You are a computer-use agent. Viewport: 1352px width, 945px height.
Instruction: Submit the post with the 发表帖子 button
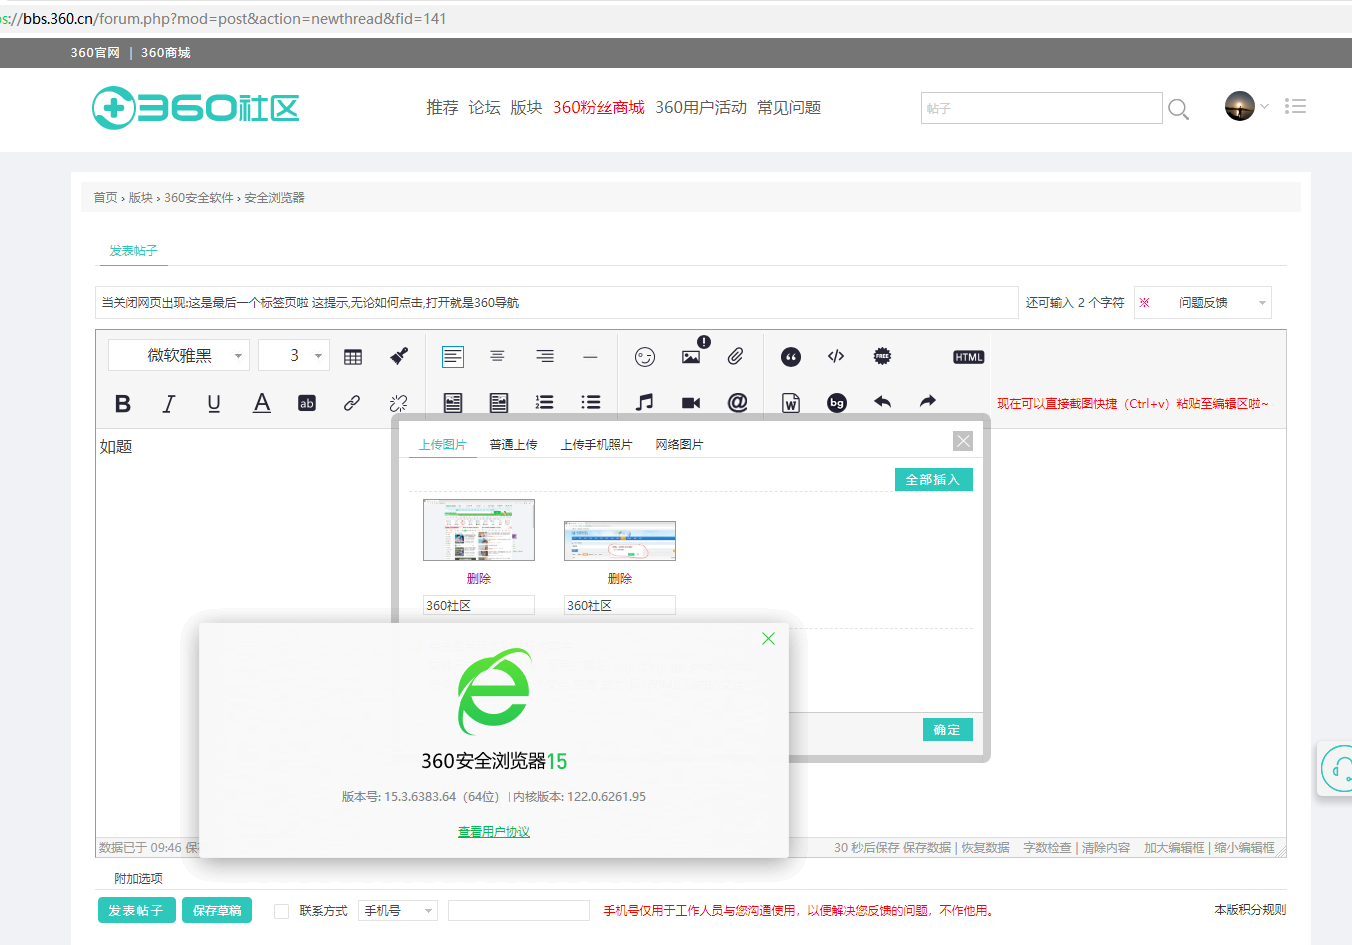(136, 911)
